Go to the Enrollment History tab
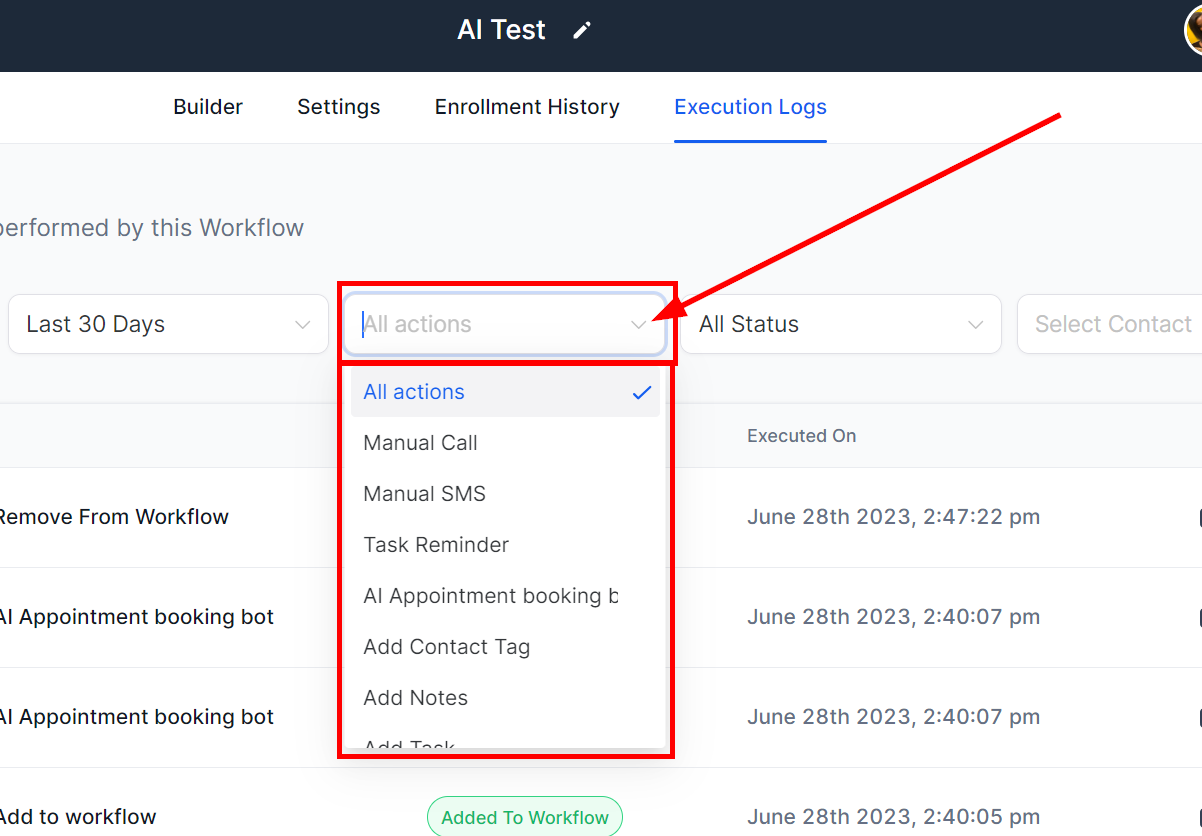1202x836 pixels. 527,107
